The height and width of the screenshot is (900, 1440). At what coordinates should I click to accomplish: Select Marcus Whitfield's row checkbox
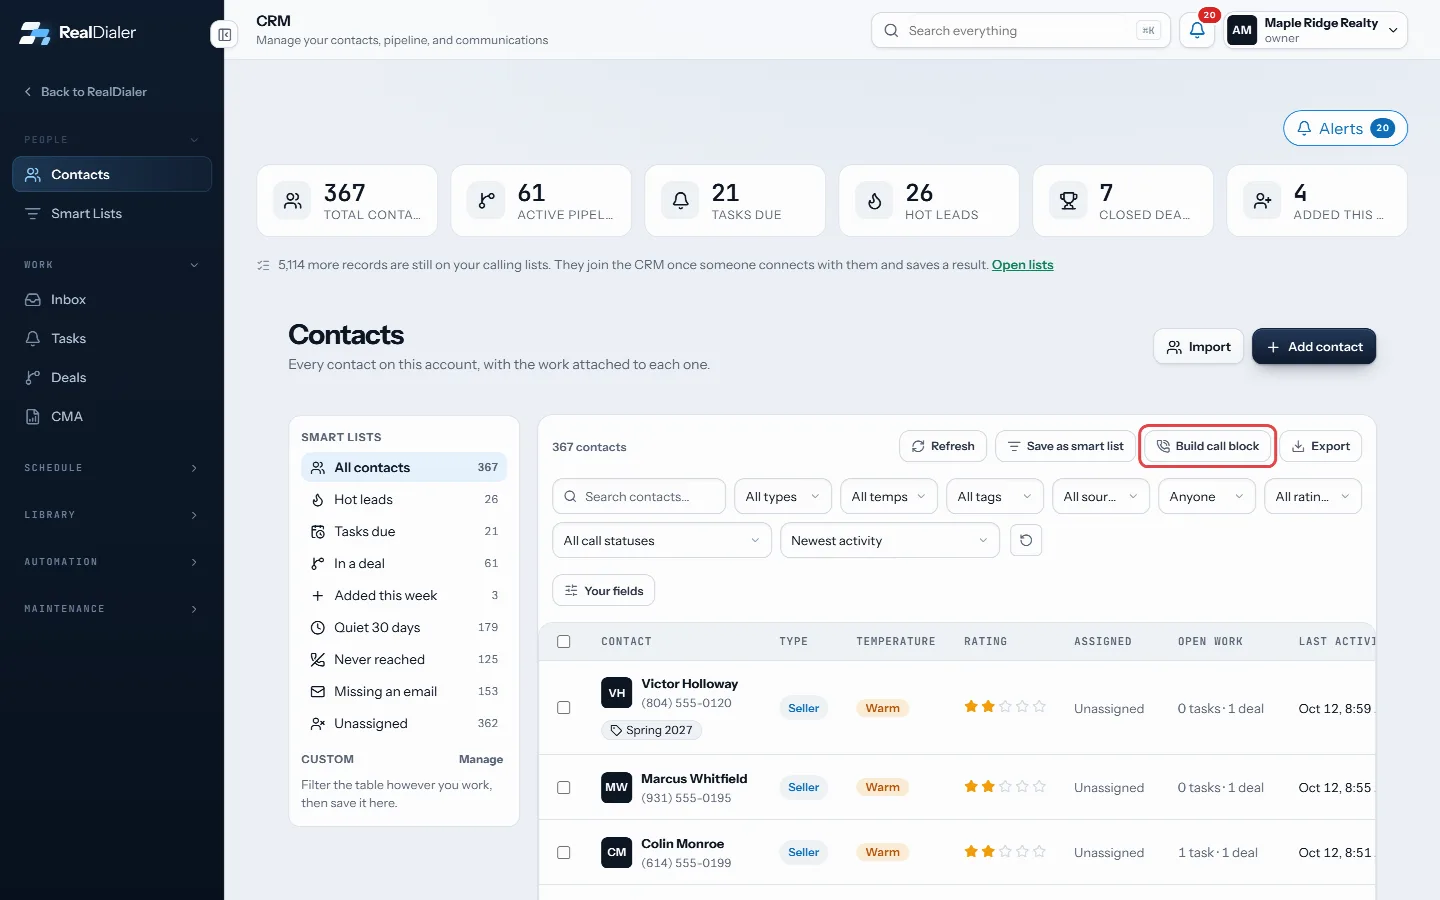(564, 787)
